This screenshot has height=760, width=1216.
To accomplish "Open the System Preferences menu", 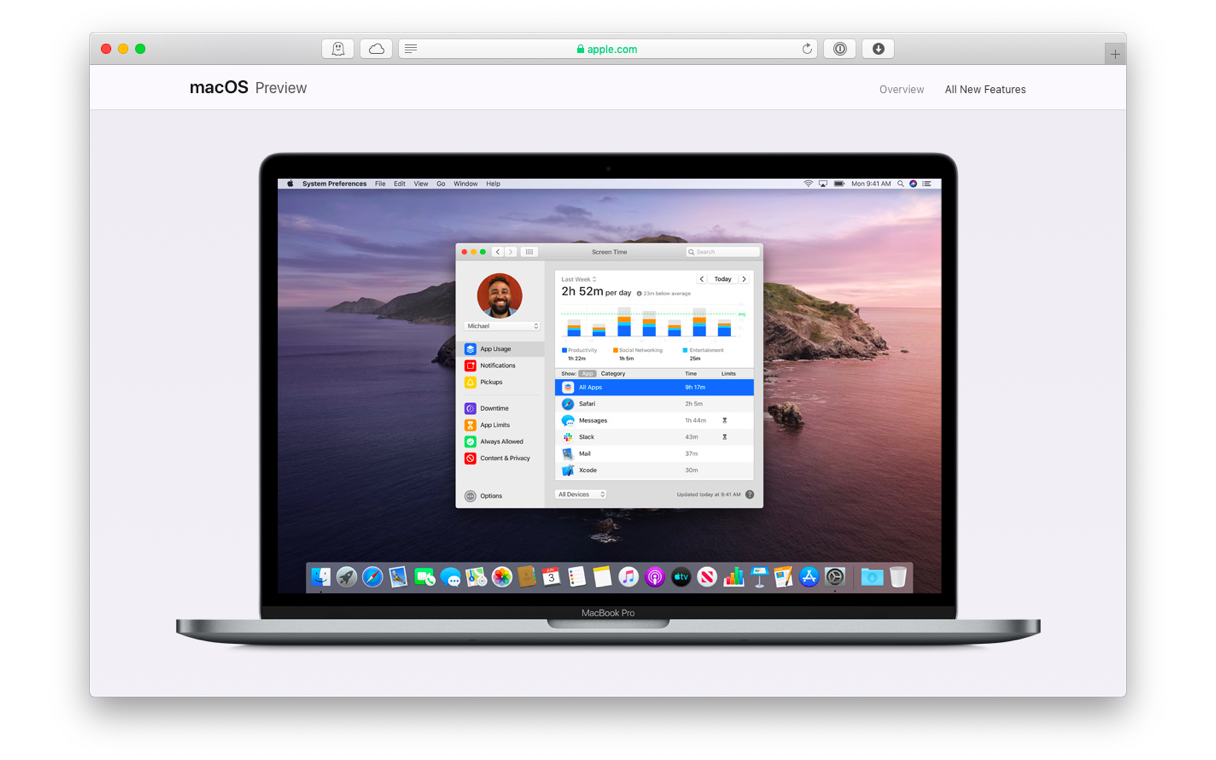I will click(334, 184).
